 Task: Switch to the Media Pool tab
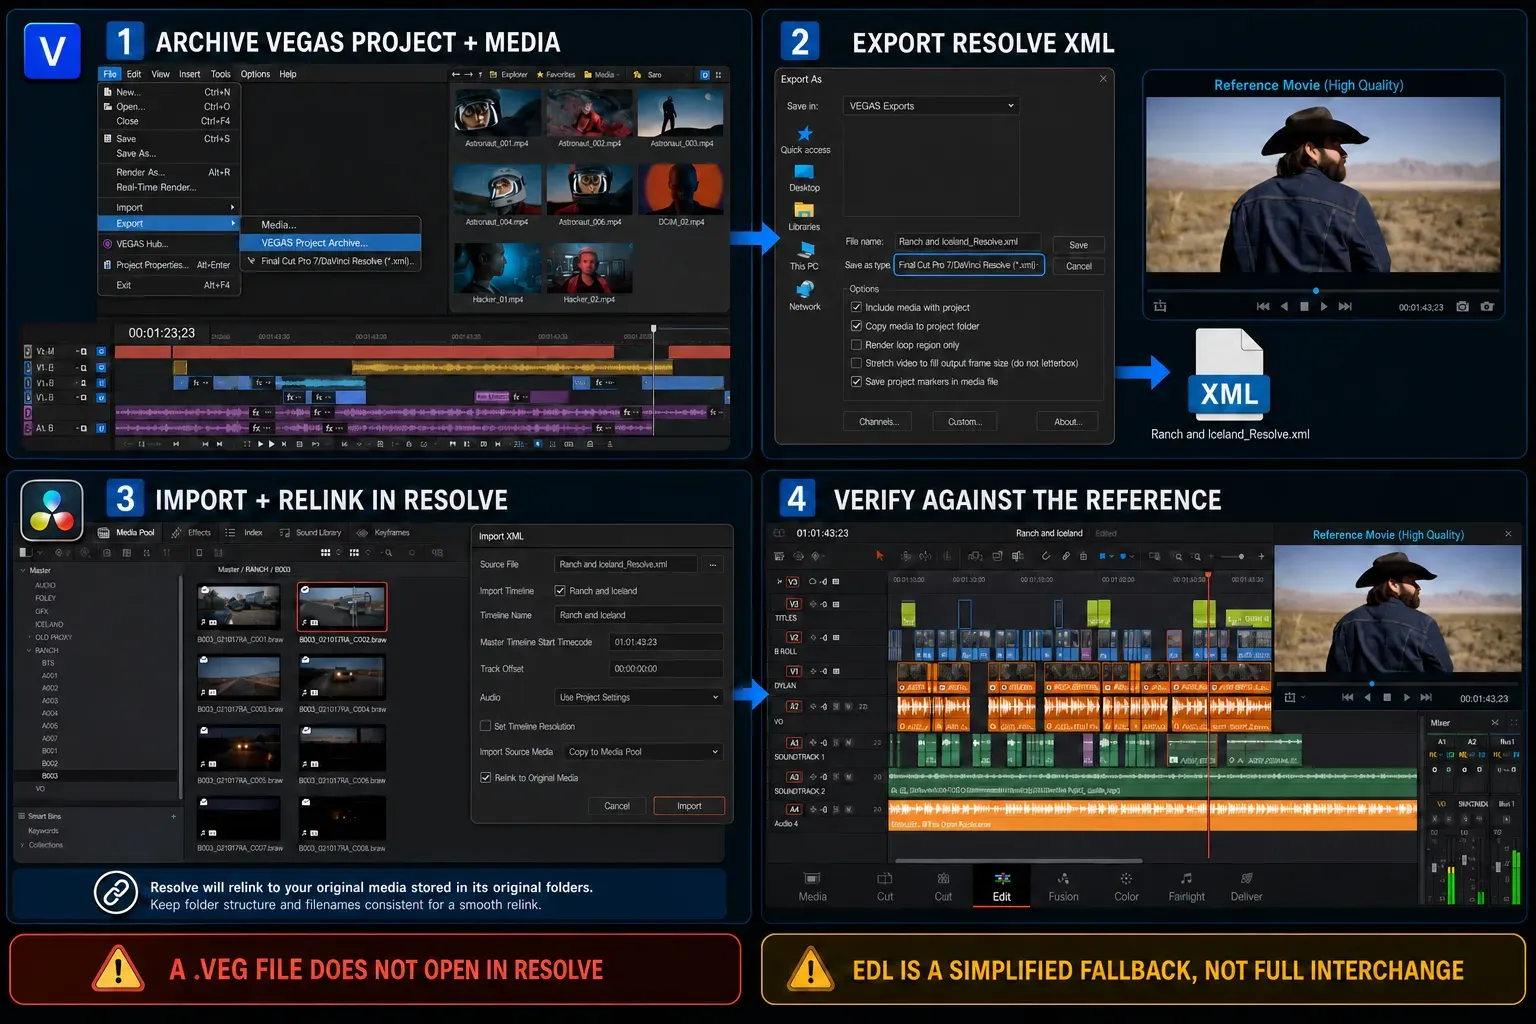(126, 533)
